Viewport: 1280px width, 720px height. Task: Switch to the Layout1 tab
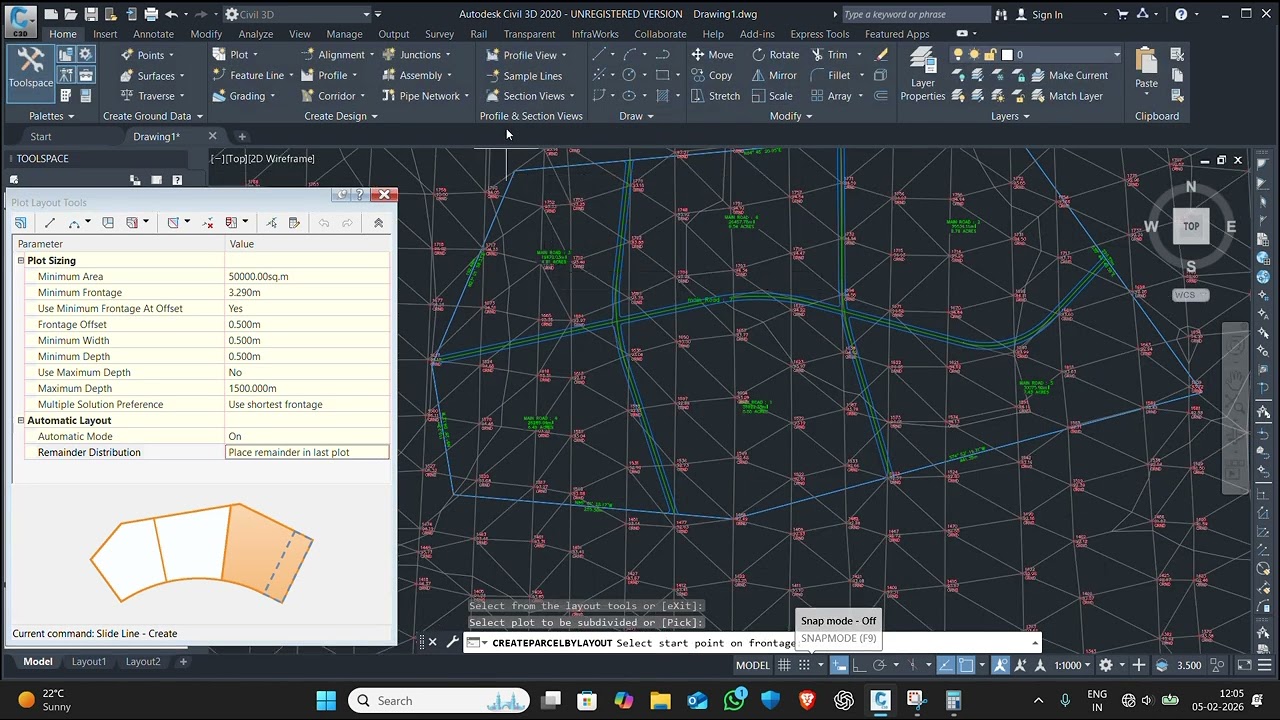[89, 661]
